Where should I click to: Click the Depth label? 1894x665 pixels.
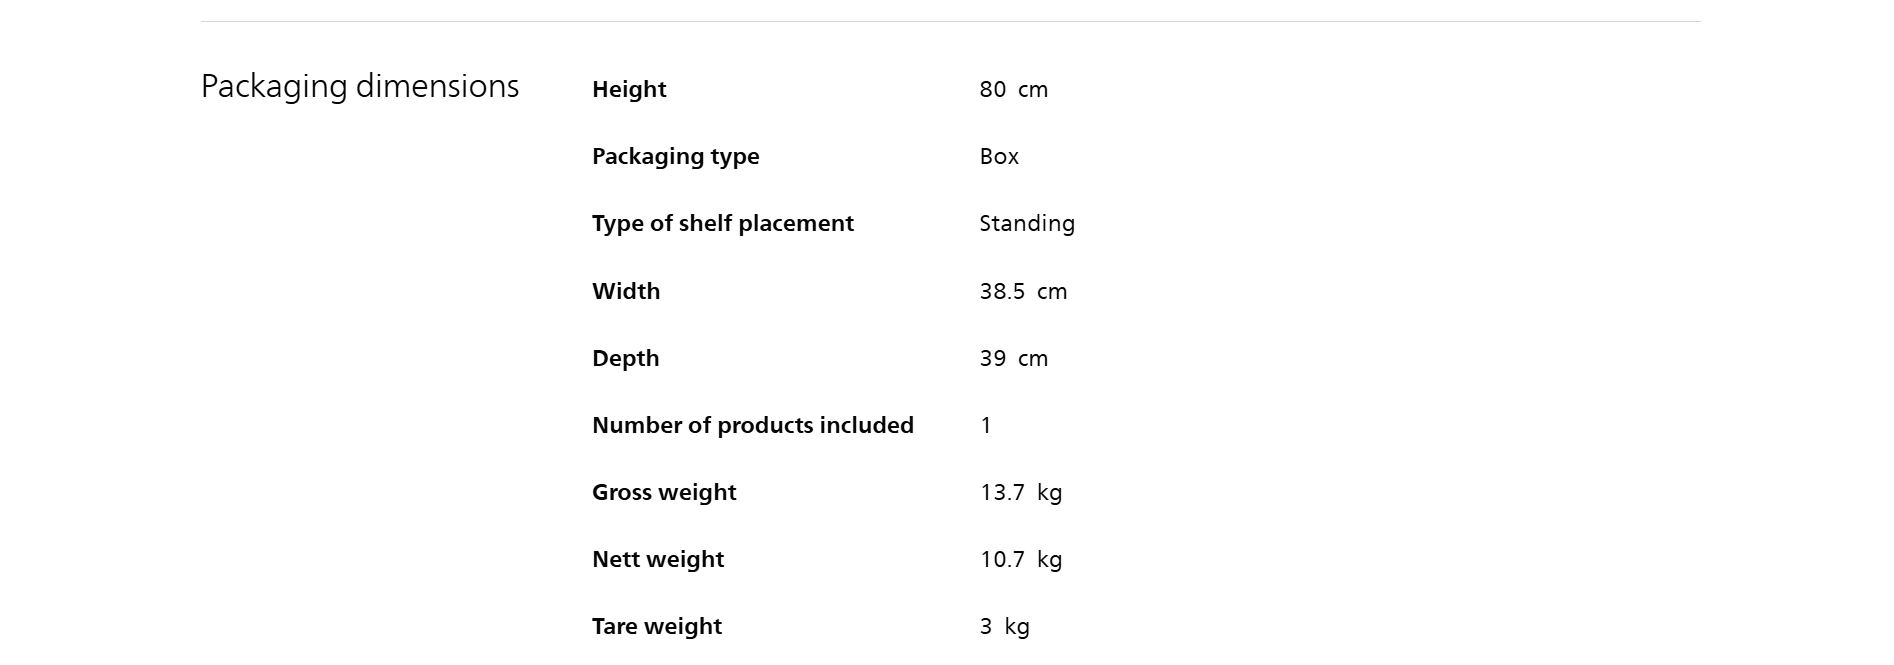click(625, 358)
